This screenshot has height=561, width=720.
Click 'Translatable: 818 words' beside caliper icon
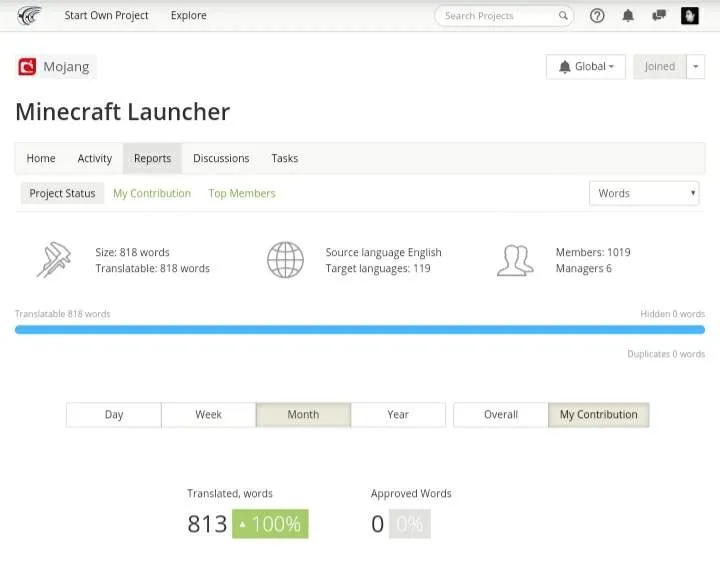(x=152, y=268)
